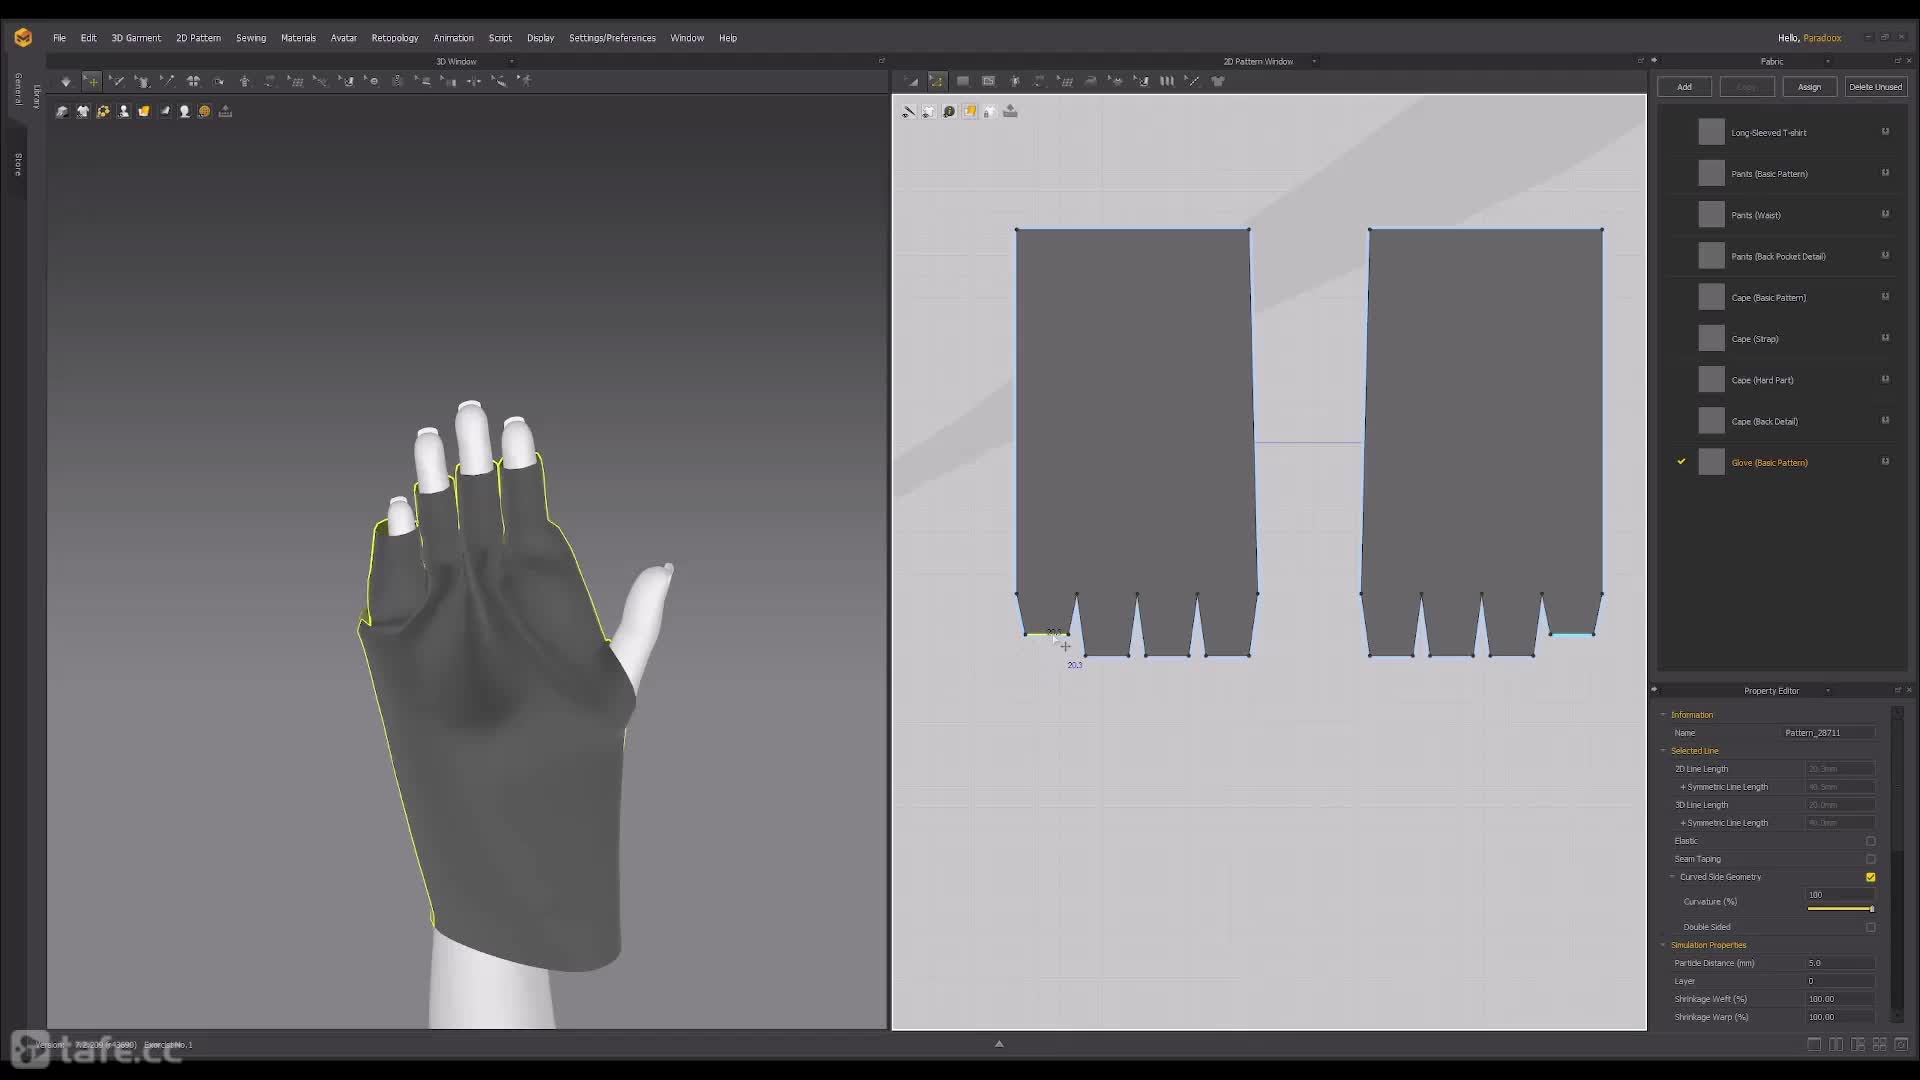Click the Delete Unused button
Viewport: 1920px width, 1080px height.
[1875, 87]
